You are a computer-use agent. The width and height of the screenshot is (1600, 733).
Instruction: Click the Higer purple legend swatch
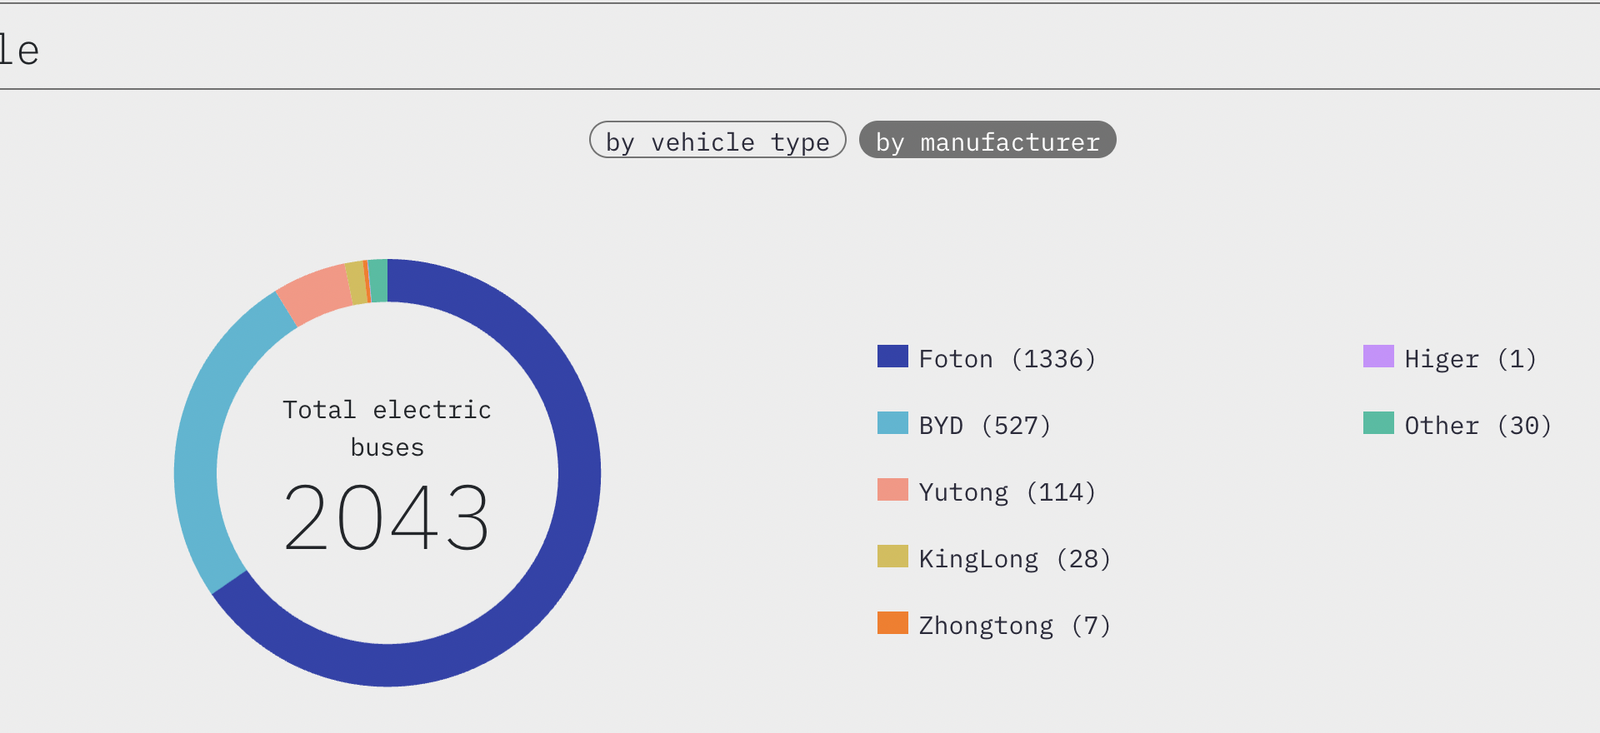click(x=1379, y=356)
